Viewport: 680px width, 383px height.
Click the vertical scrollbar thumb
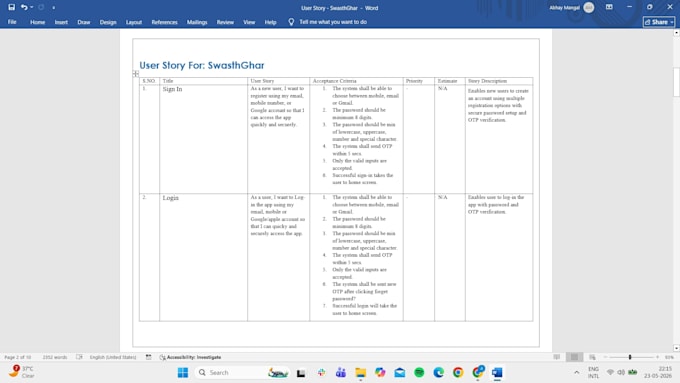[676, 82]
